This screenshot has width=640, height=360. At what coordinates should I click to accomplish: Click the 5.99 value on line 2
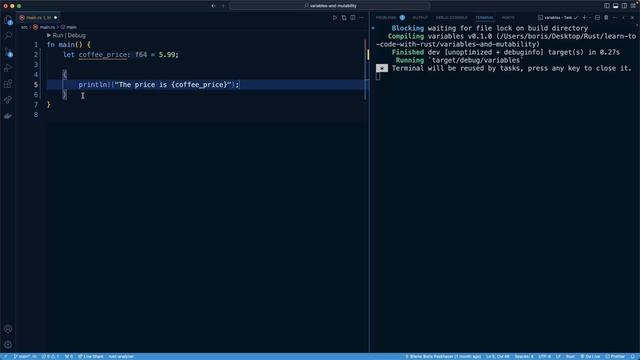click(x=167, y=55)
